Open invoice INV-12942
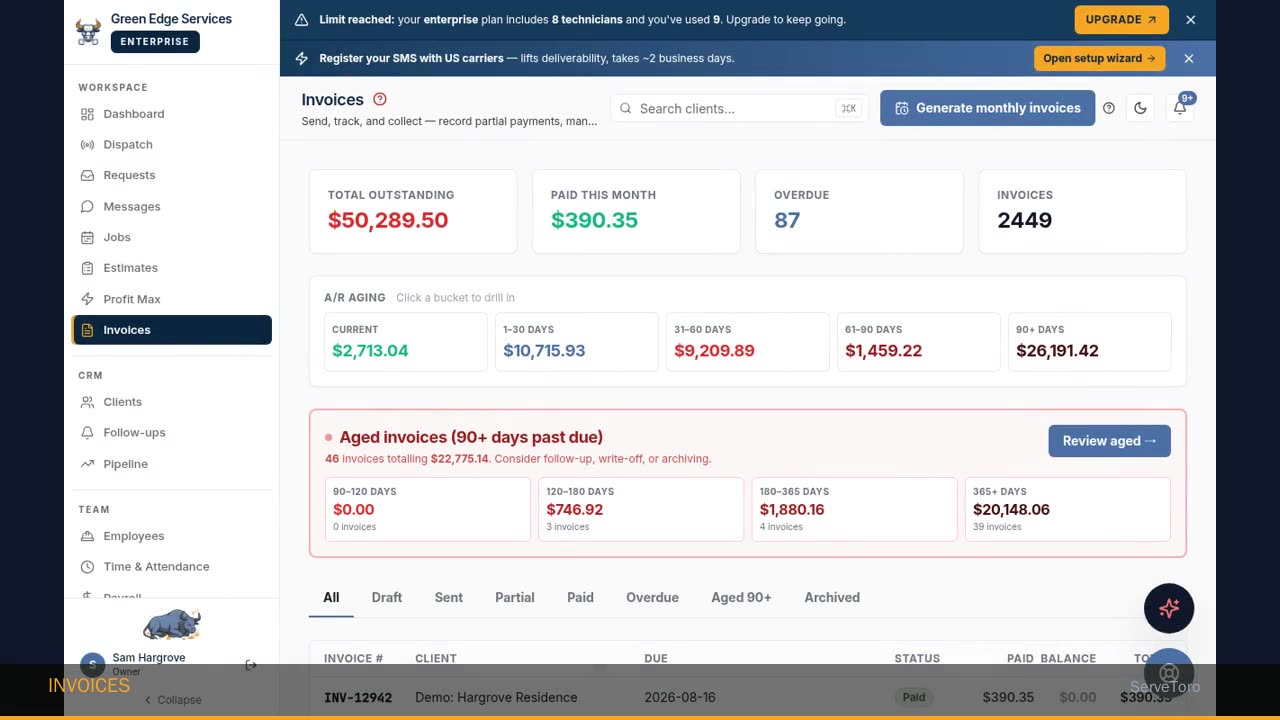This screenshot has width=1280, height=720. pos(358,697)
